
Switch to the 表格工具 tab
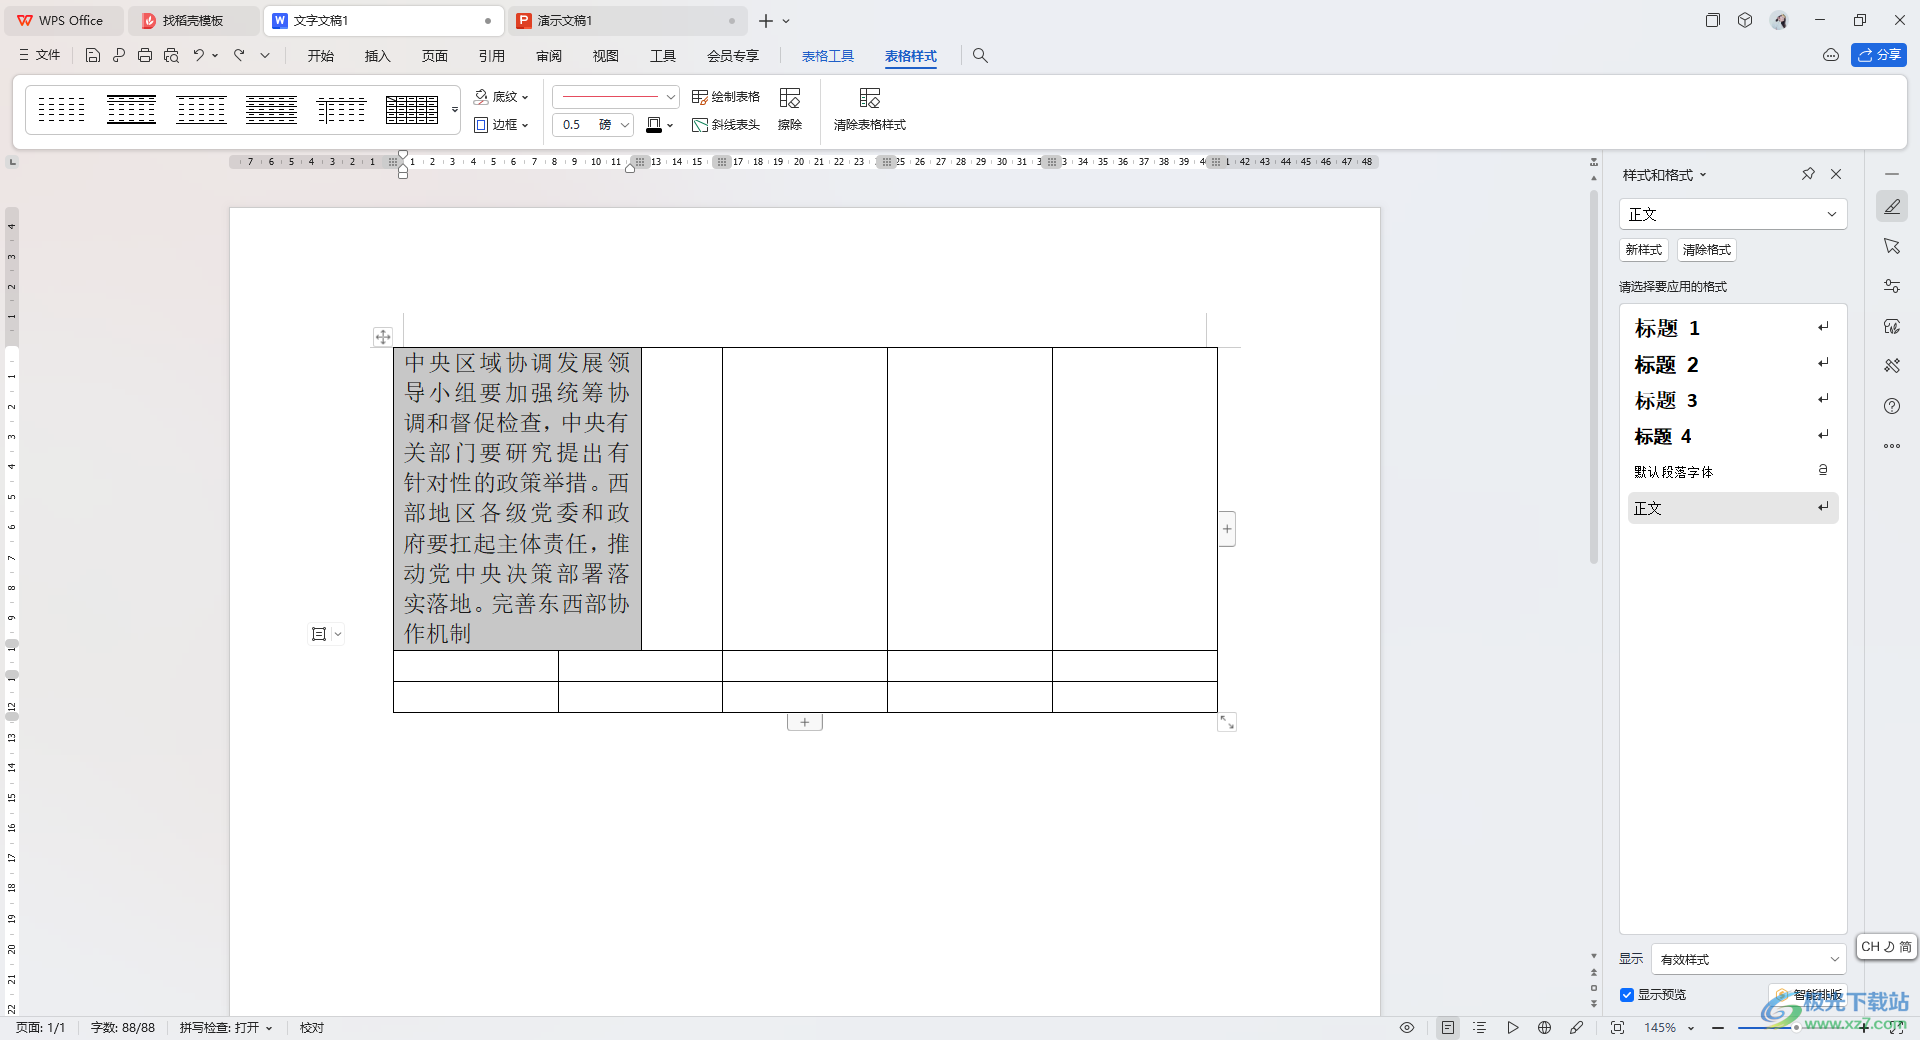click(x=828, y=56)
